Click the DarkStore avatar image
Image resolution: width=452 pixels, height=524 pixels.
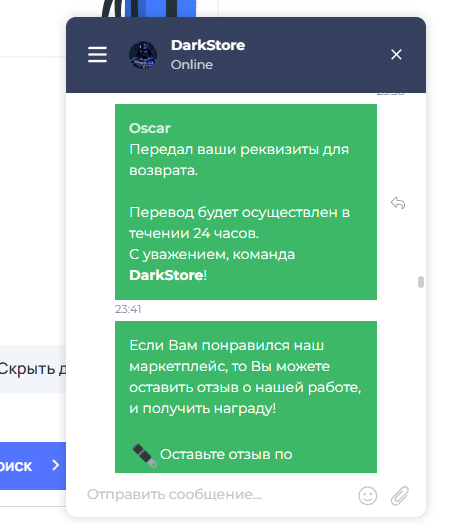tap(143, 55)
